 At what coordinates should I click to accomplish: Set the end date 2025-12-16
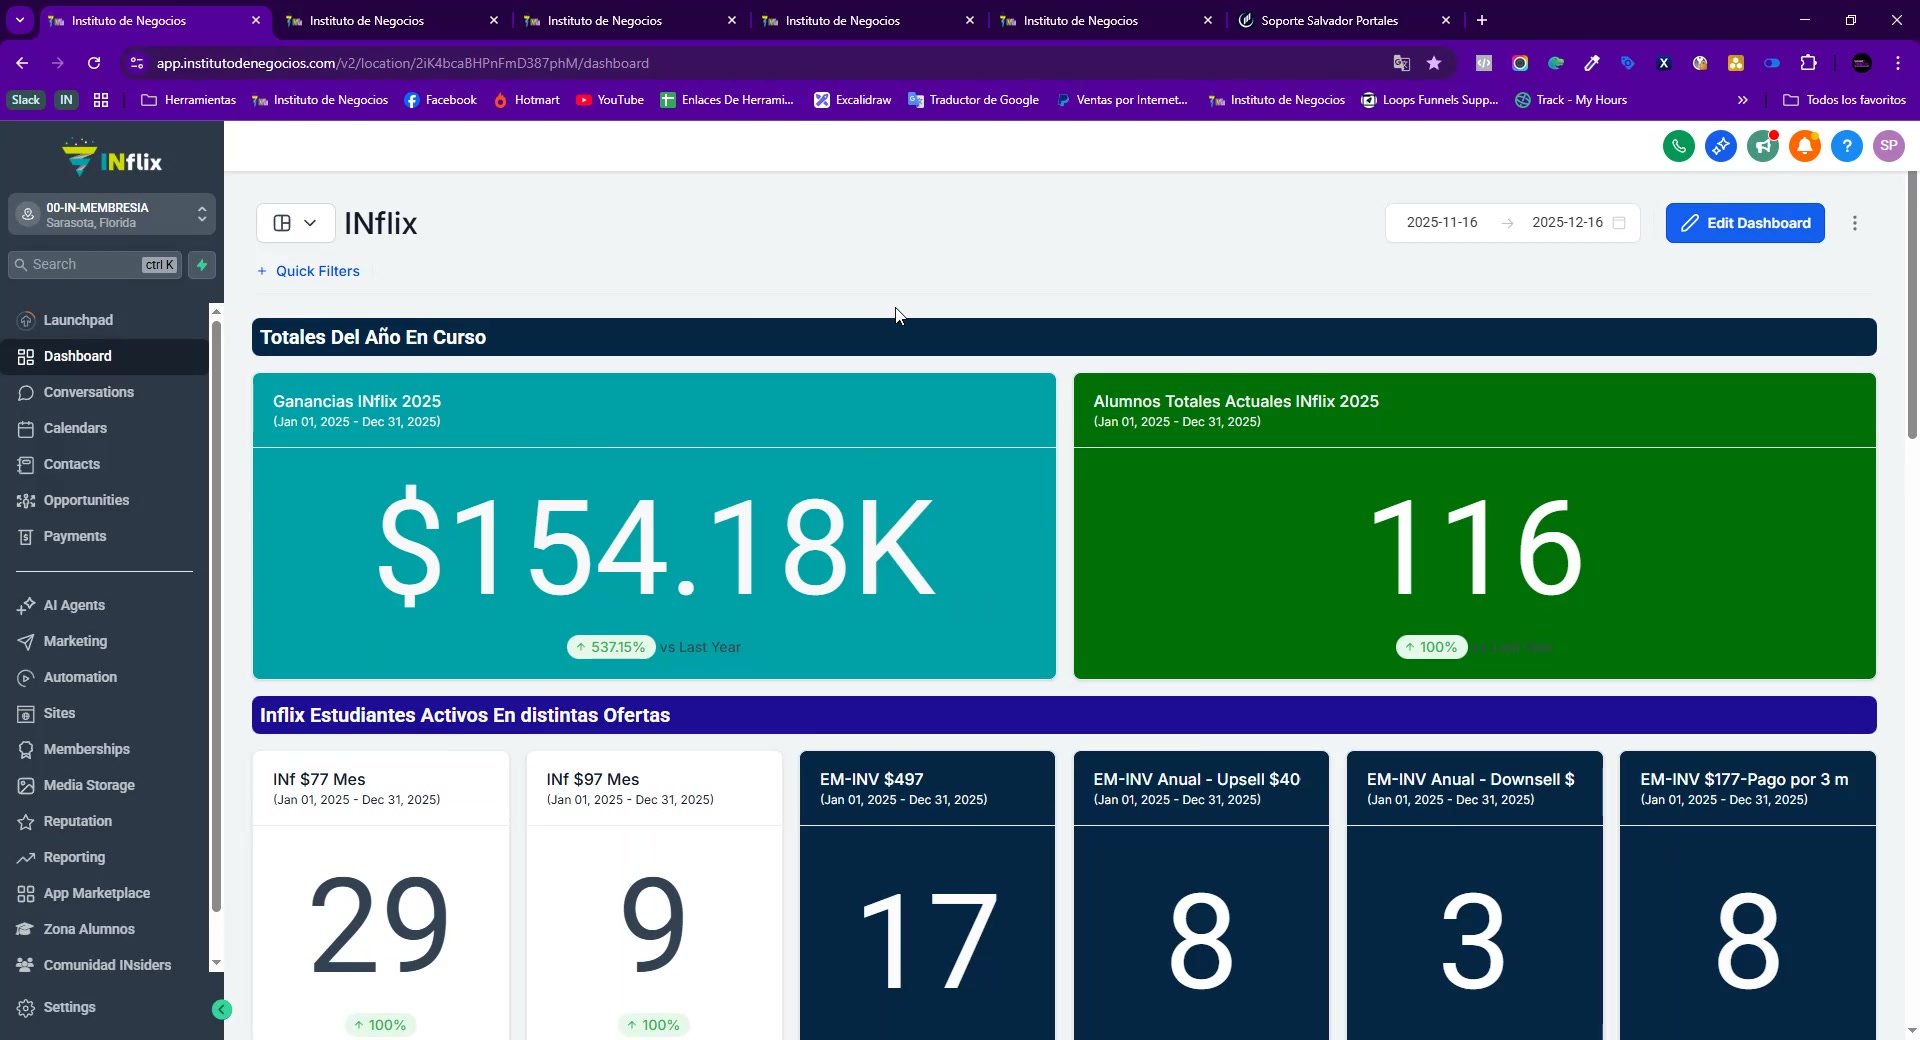click(x=1567, y=223)
